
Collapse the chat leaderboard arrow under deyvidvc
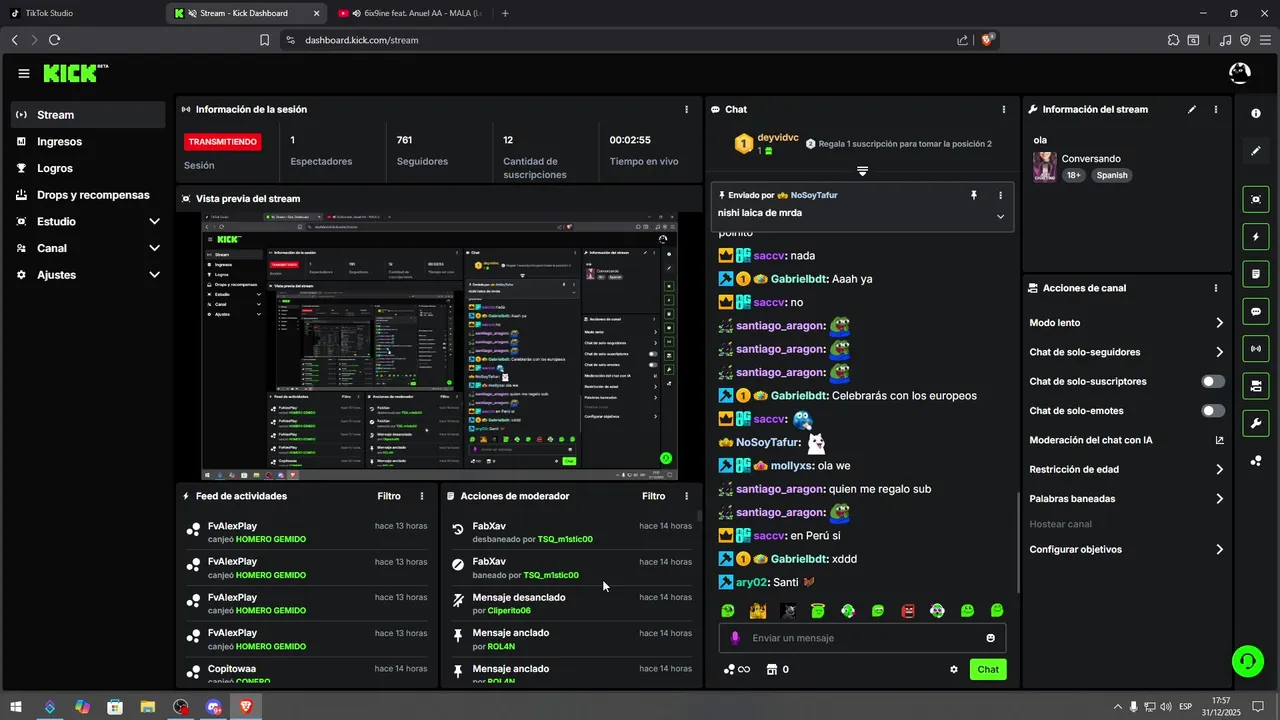(x=862, y=171)
